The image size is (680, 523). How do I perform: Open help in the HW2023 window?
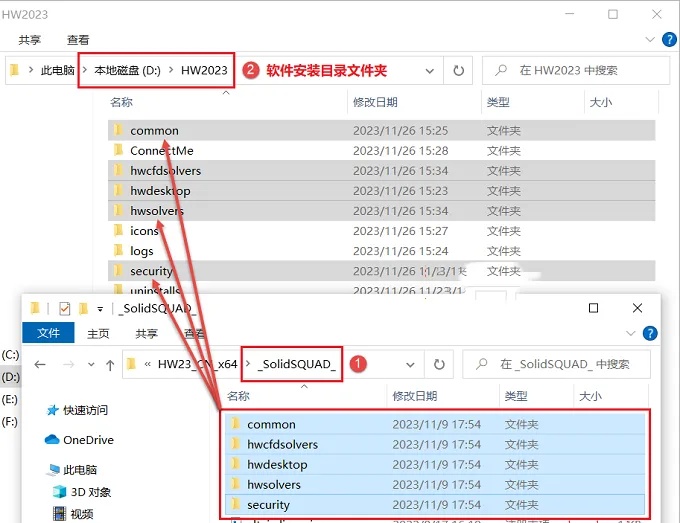point(669,39)
